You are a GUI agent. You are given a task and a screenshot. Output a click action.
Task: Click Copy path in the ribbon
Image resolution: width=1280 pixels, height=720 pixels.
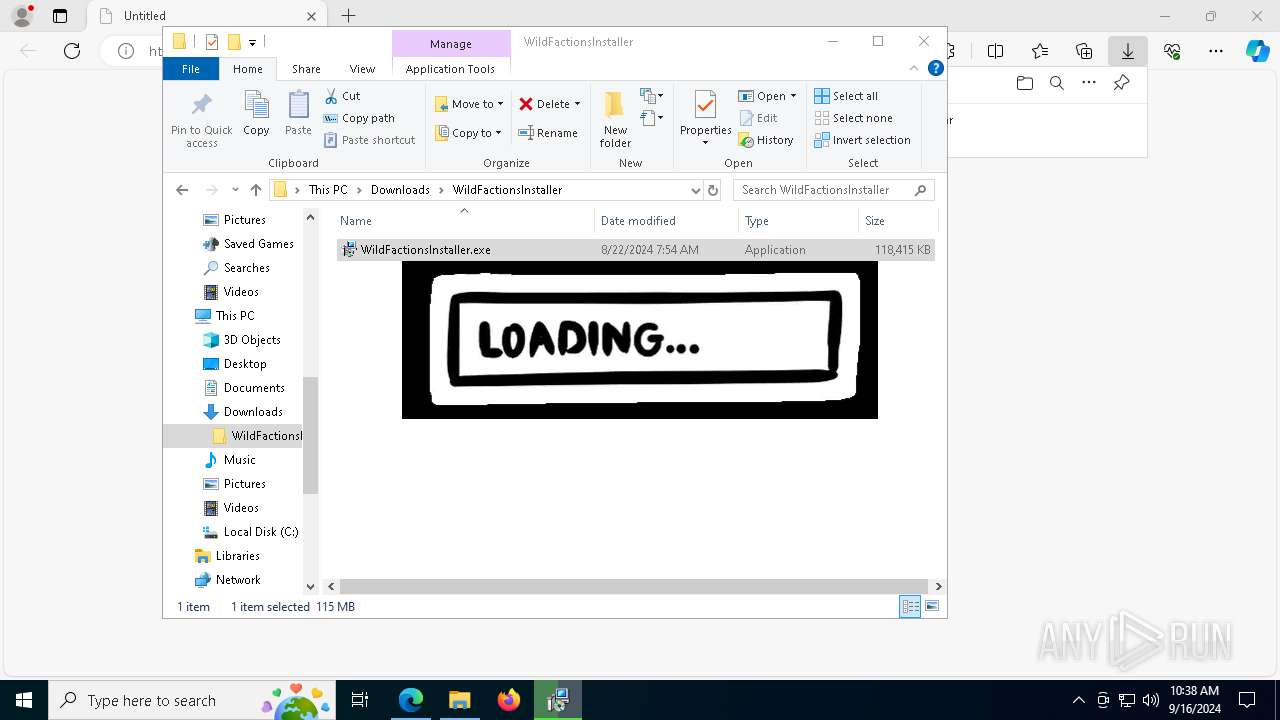pos(359,118)
